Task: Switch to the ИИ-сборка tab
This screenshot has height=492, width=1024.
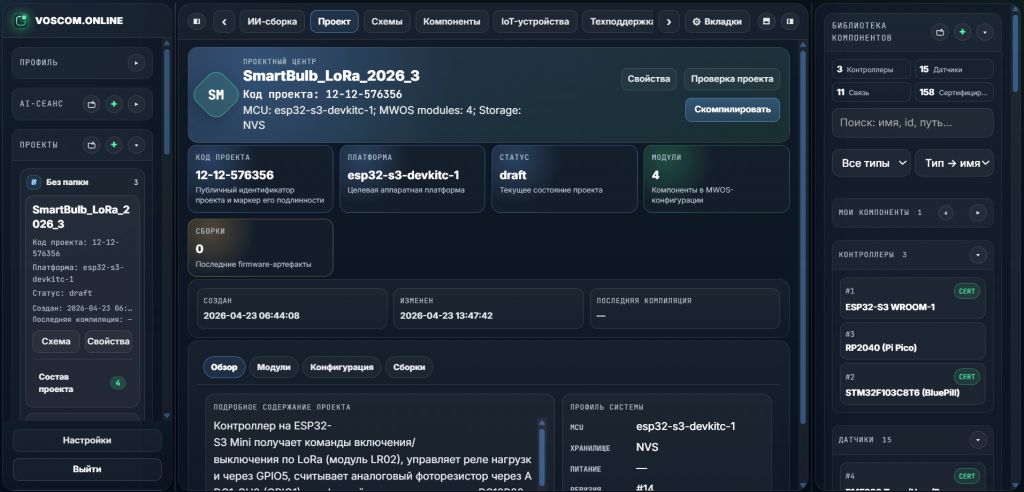Action: pos(272,22)
